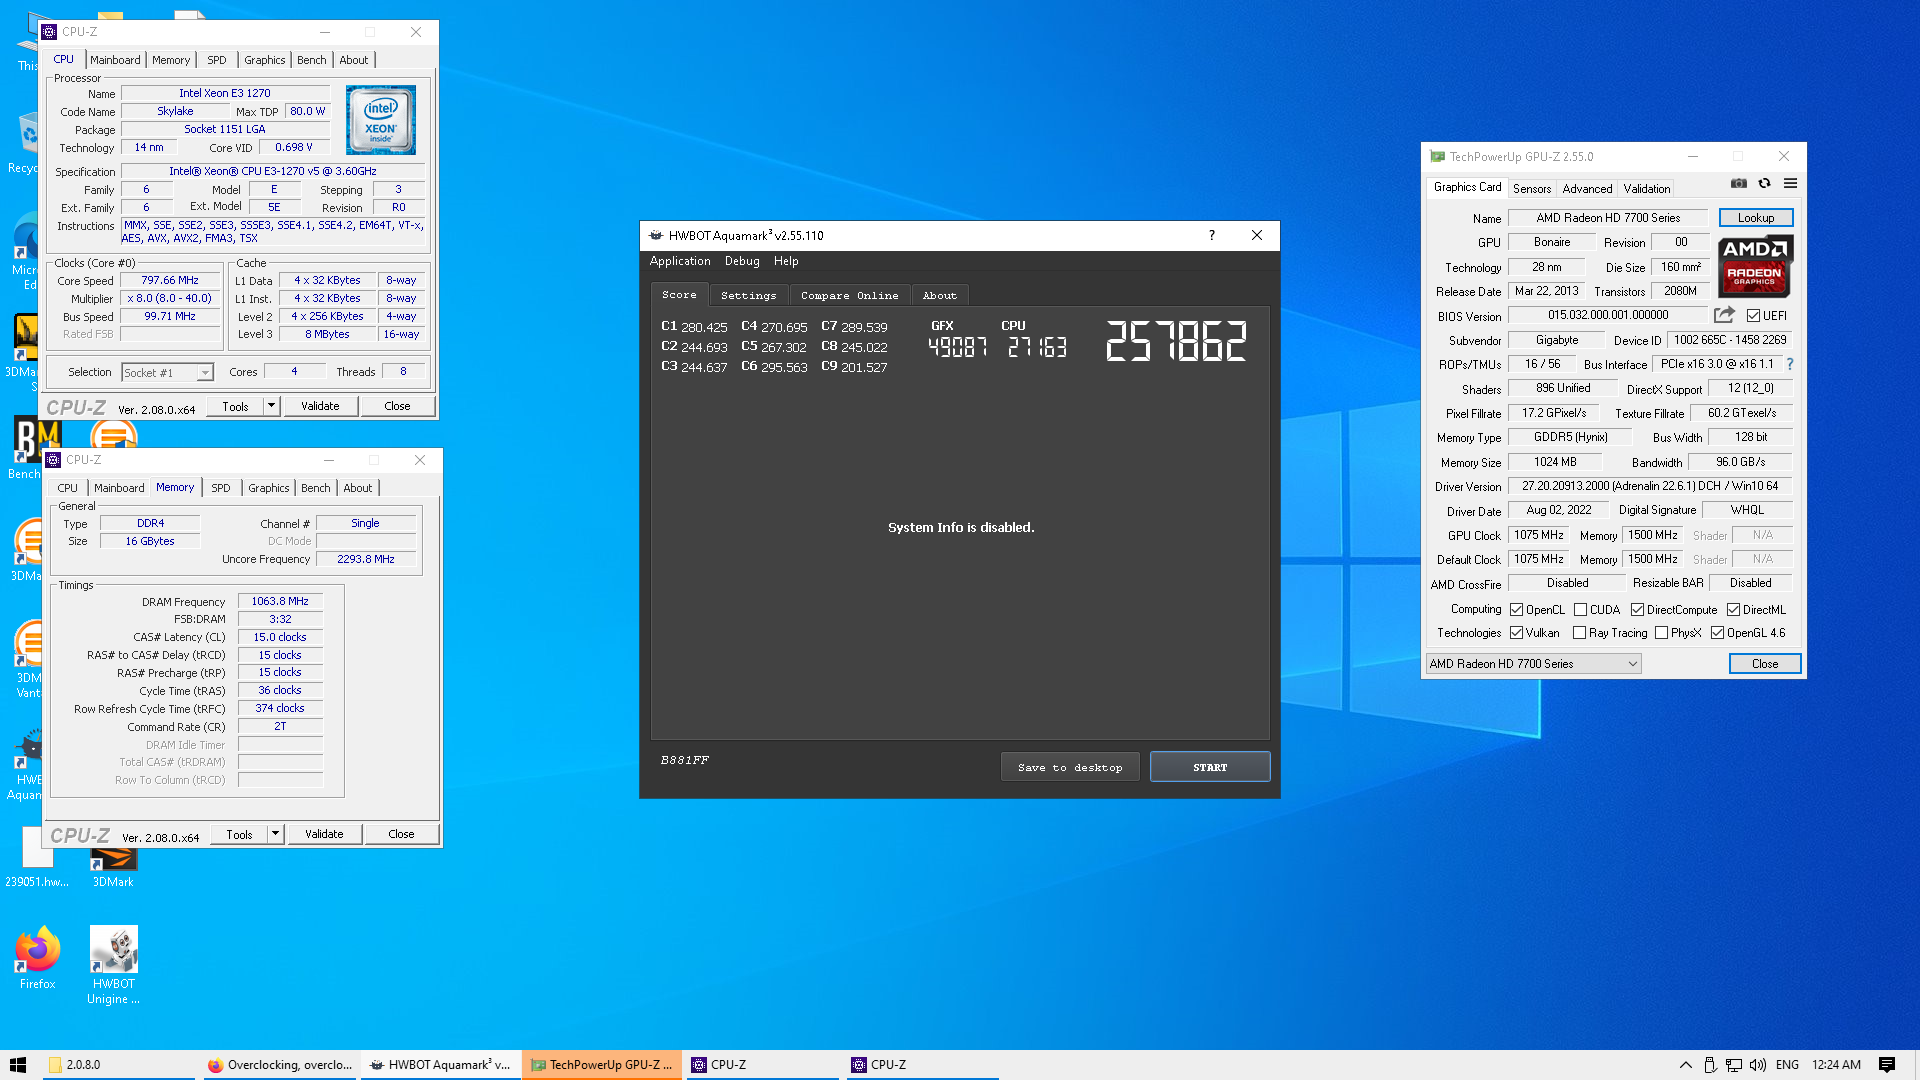
Task: Click the USB safely remove tray icon
Action: click(x=1710, y=1065)
